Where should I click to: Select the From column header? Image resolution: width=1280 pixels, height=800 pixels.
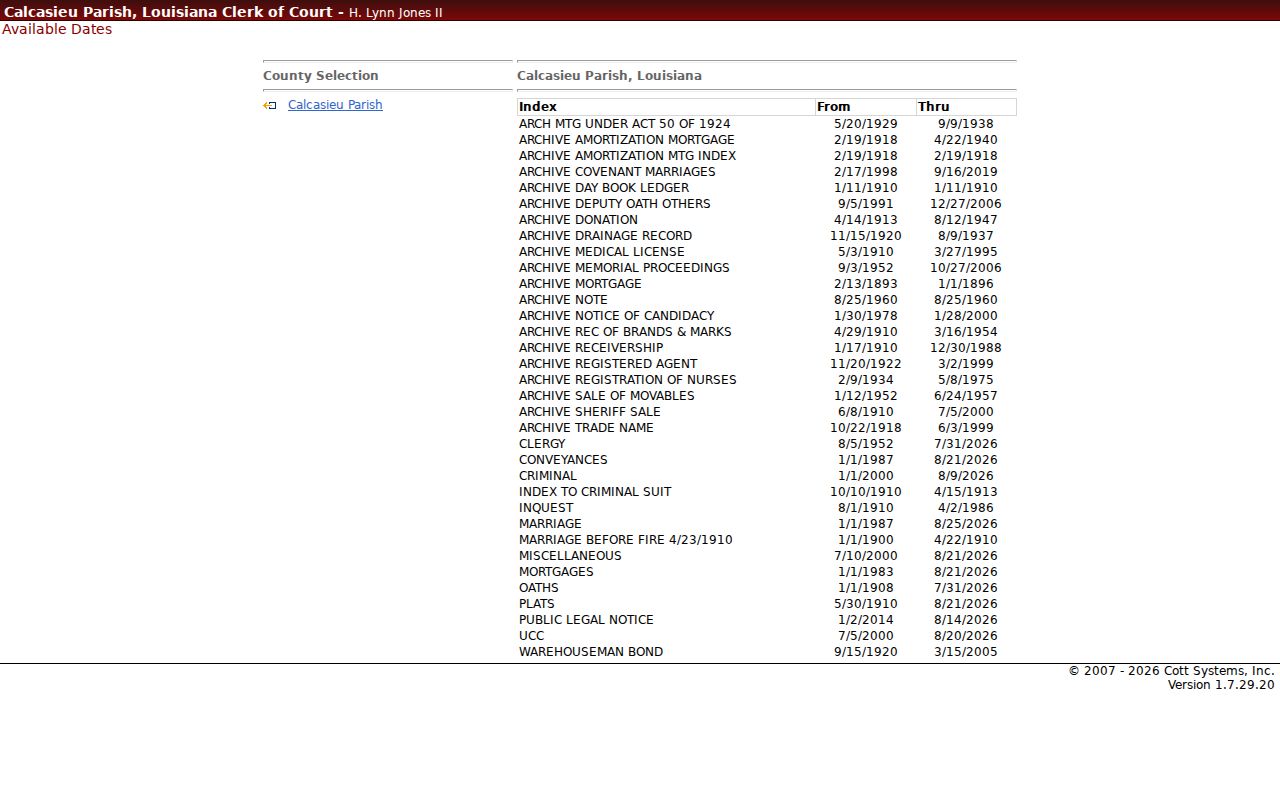coord(866,107)
